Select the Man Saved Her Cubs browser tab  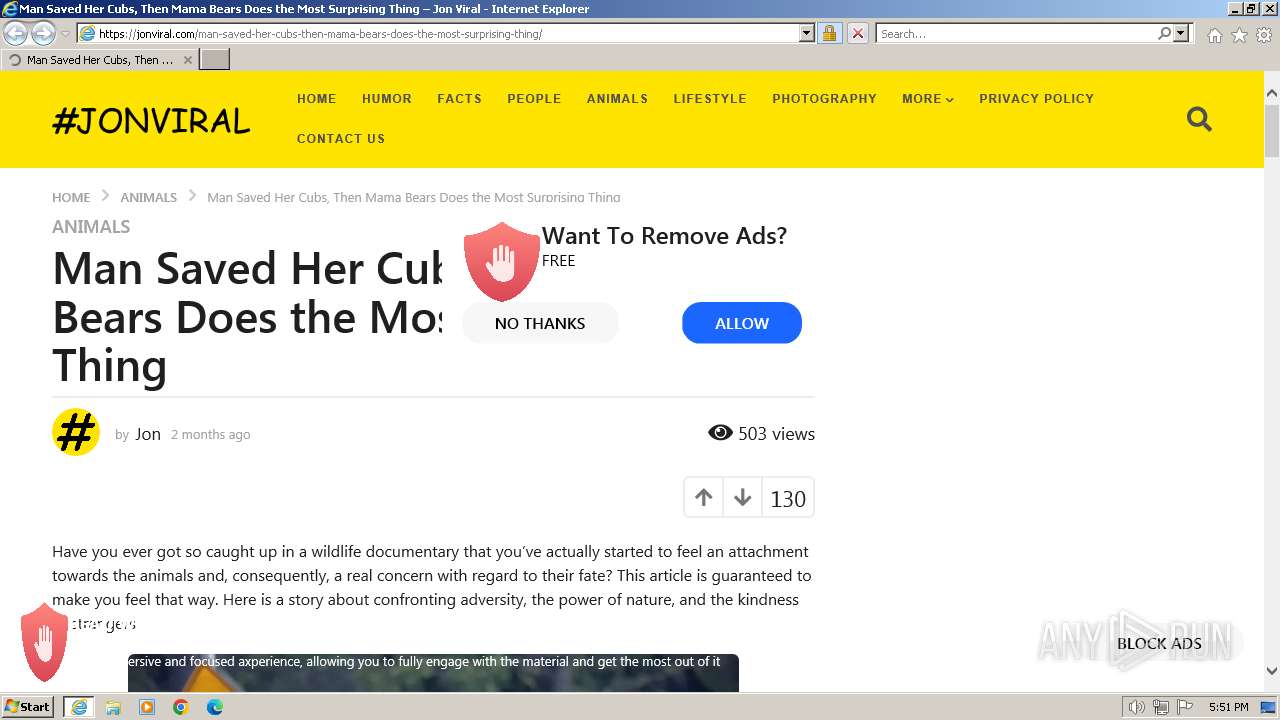(99, 60)
